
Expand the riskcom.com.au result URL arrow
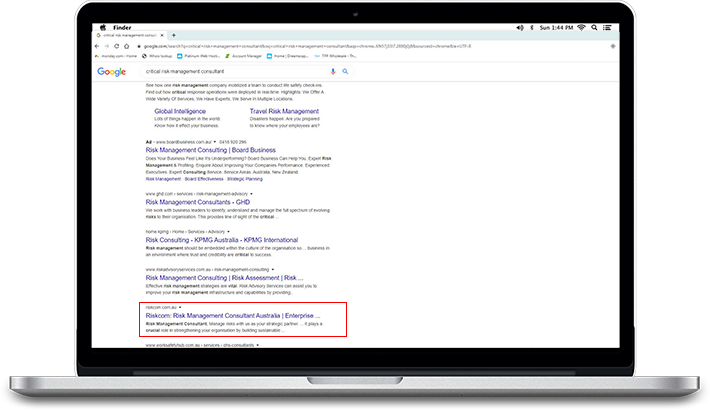tap(180, 307)
